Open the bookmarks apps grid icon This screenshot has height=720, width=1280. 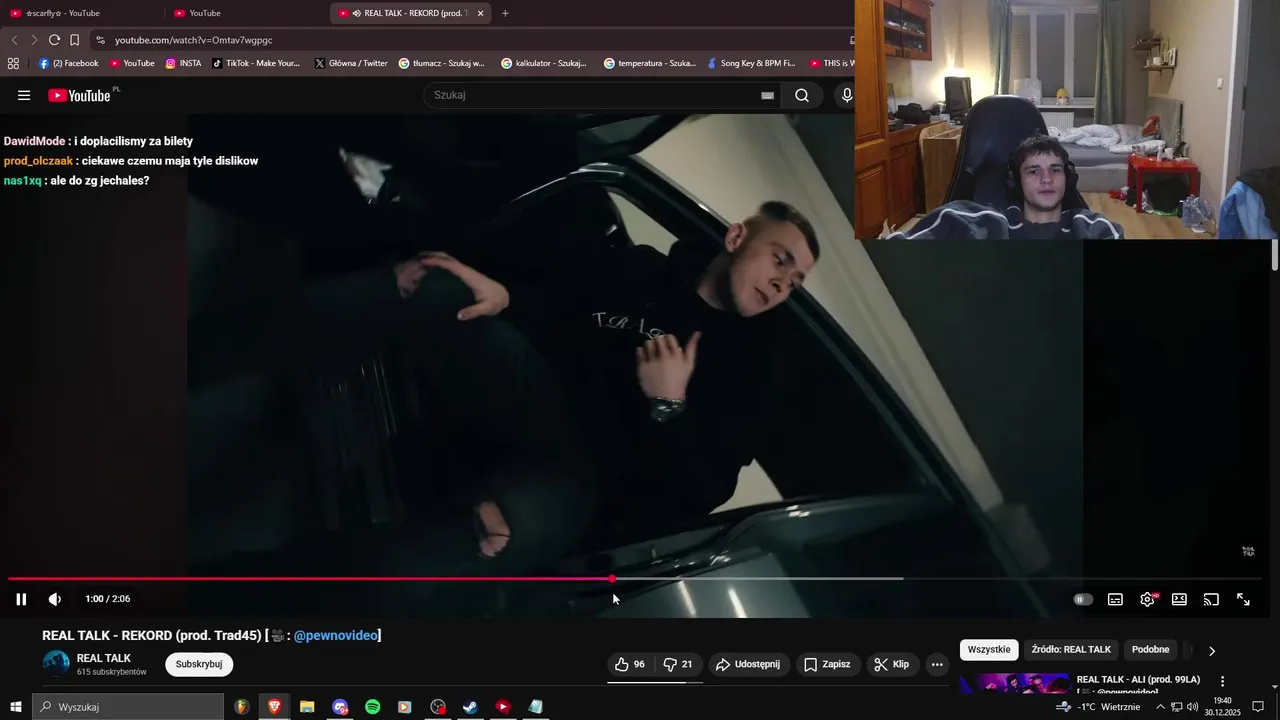tap(13, 63)
